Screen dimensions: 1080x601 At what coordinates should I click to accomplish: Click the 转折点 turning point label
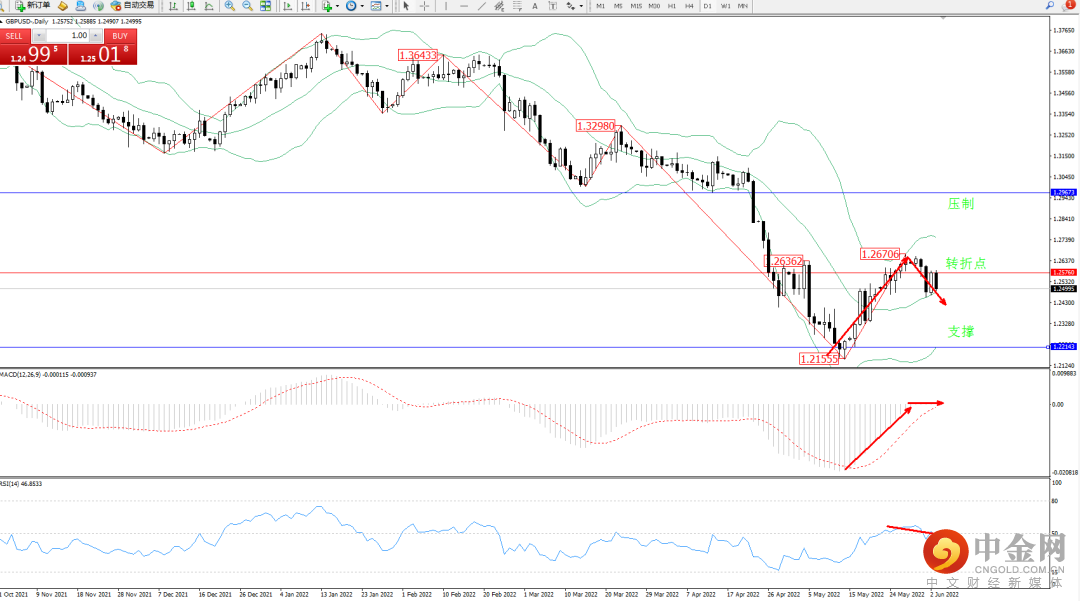966,263
